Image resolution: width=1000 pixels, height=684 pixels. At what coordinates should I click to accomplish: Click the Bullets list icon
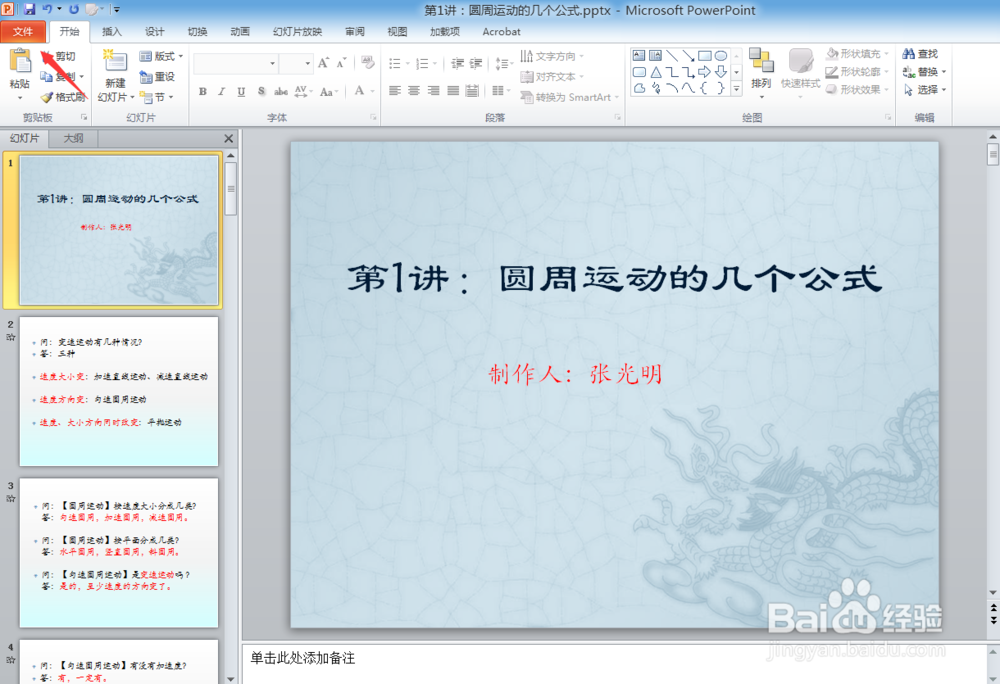point(397,63)
